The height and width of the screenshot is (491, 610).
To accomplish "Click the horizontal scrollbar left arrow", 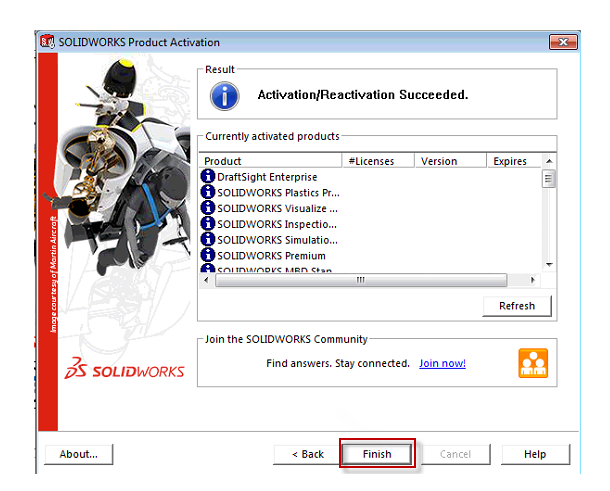I will [x=206, y=280].
